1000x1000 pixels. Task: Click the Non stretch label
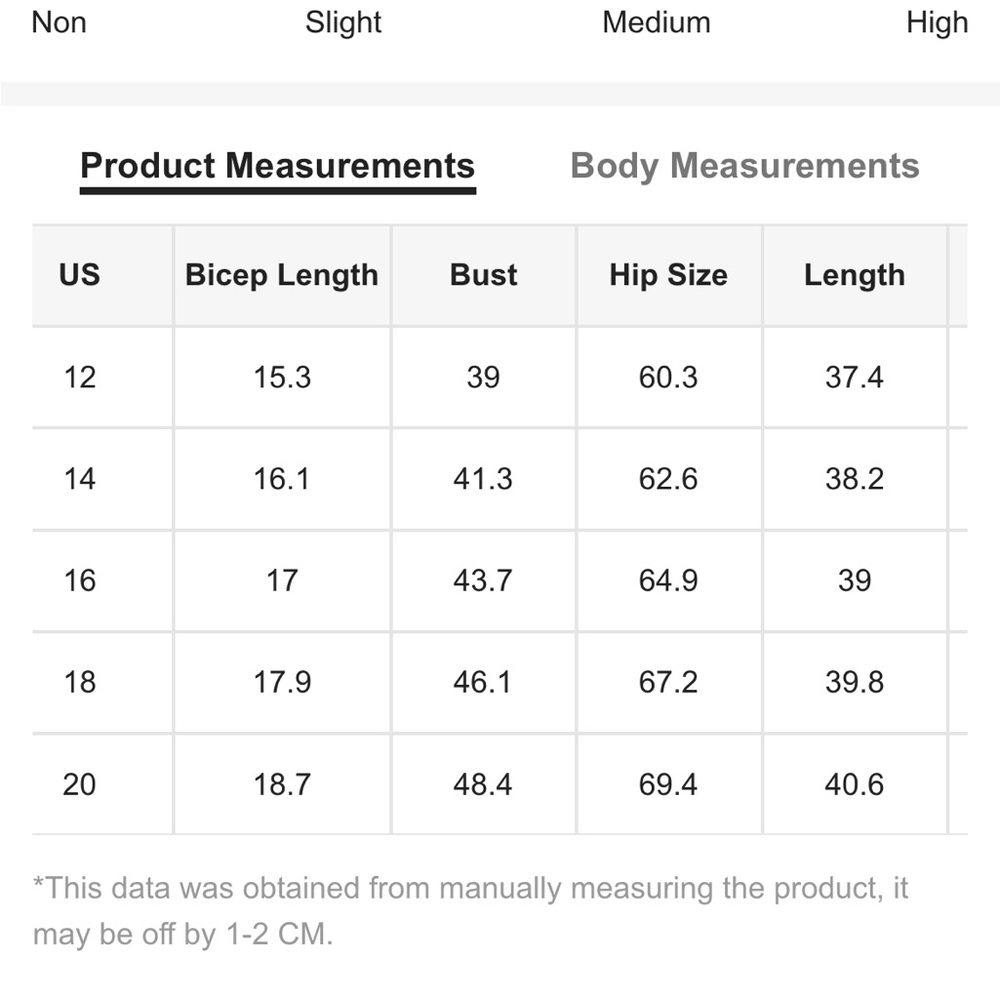coord(59,23)
